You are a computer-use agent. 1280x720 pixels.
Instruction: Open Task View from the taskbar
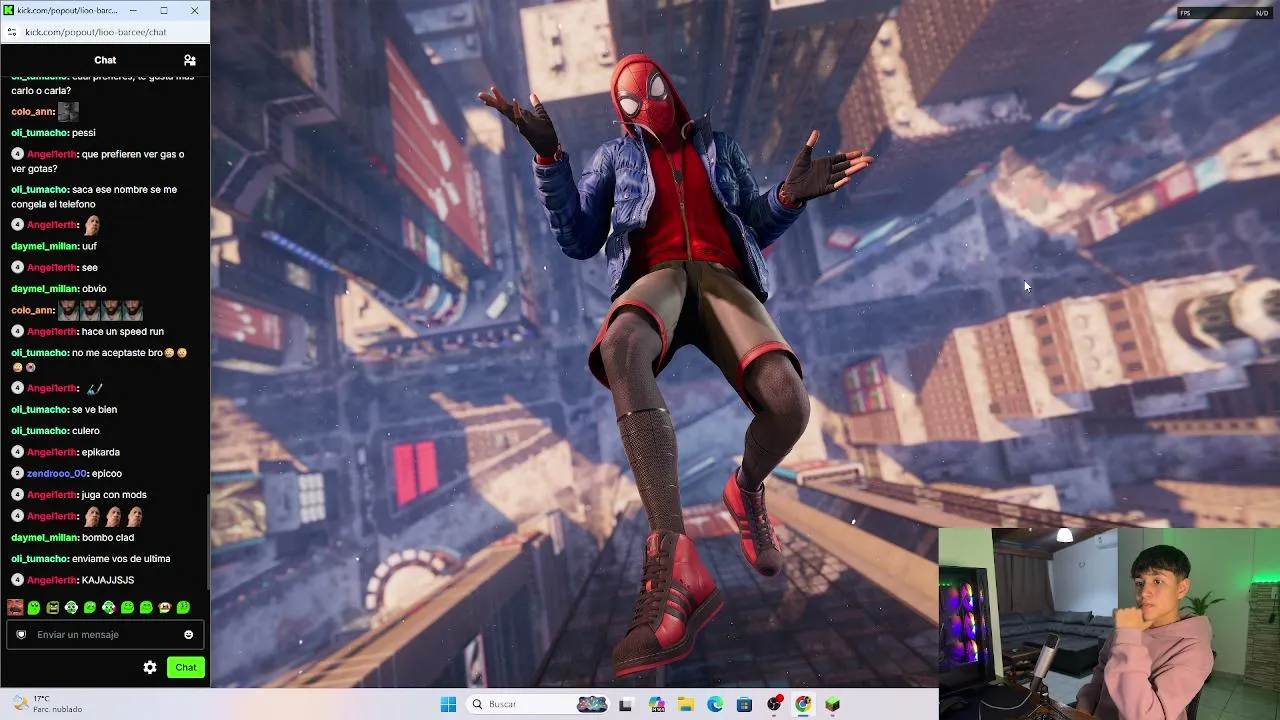(625, 704)
